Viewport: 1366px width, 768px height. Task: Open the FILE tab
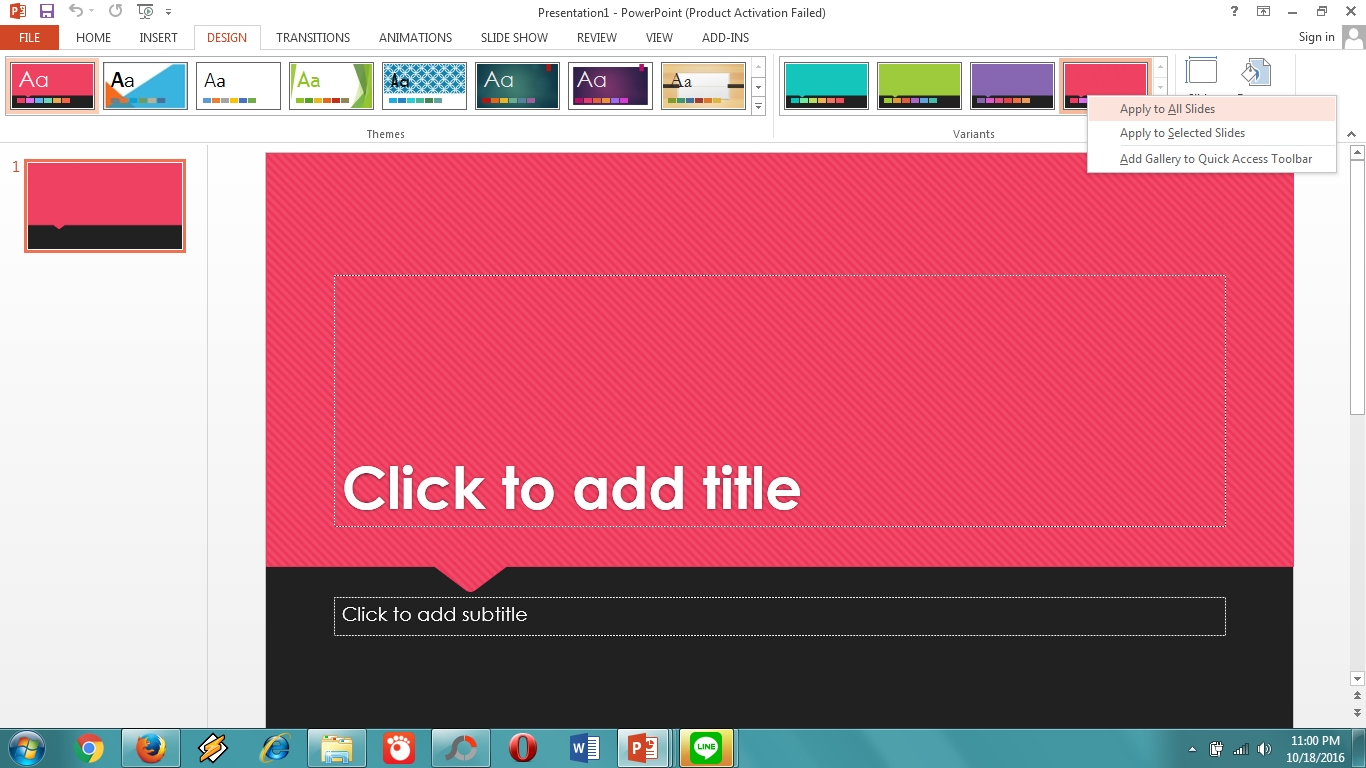(30, 38)
